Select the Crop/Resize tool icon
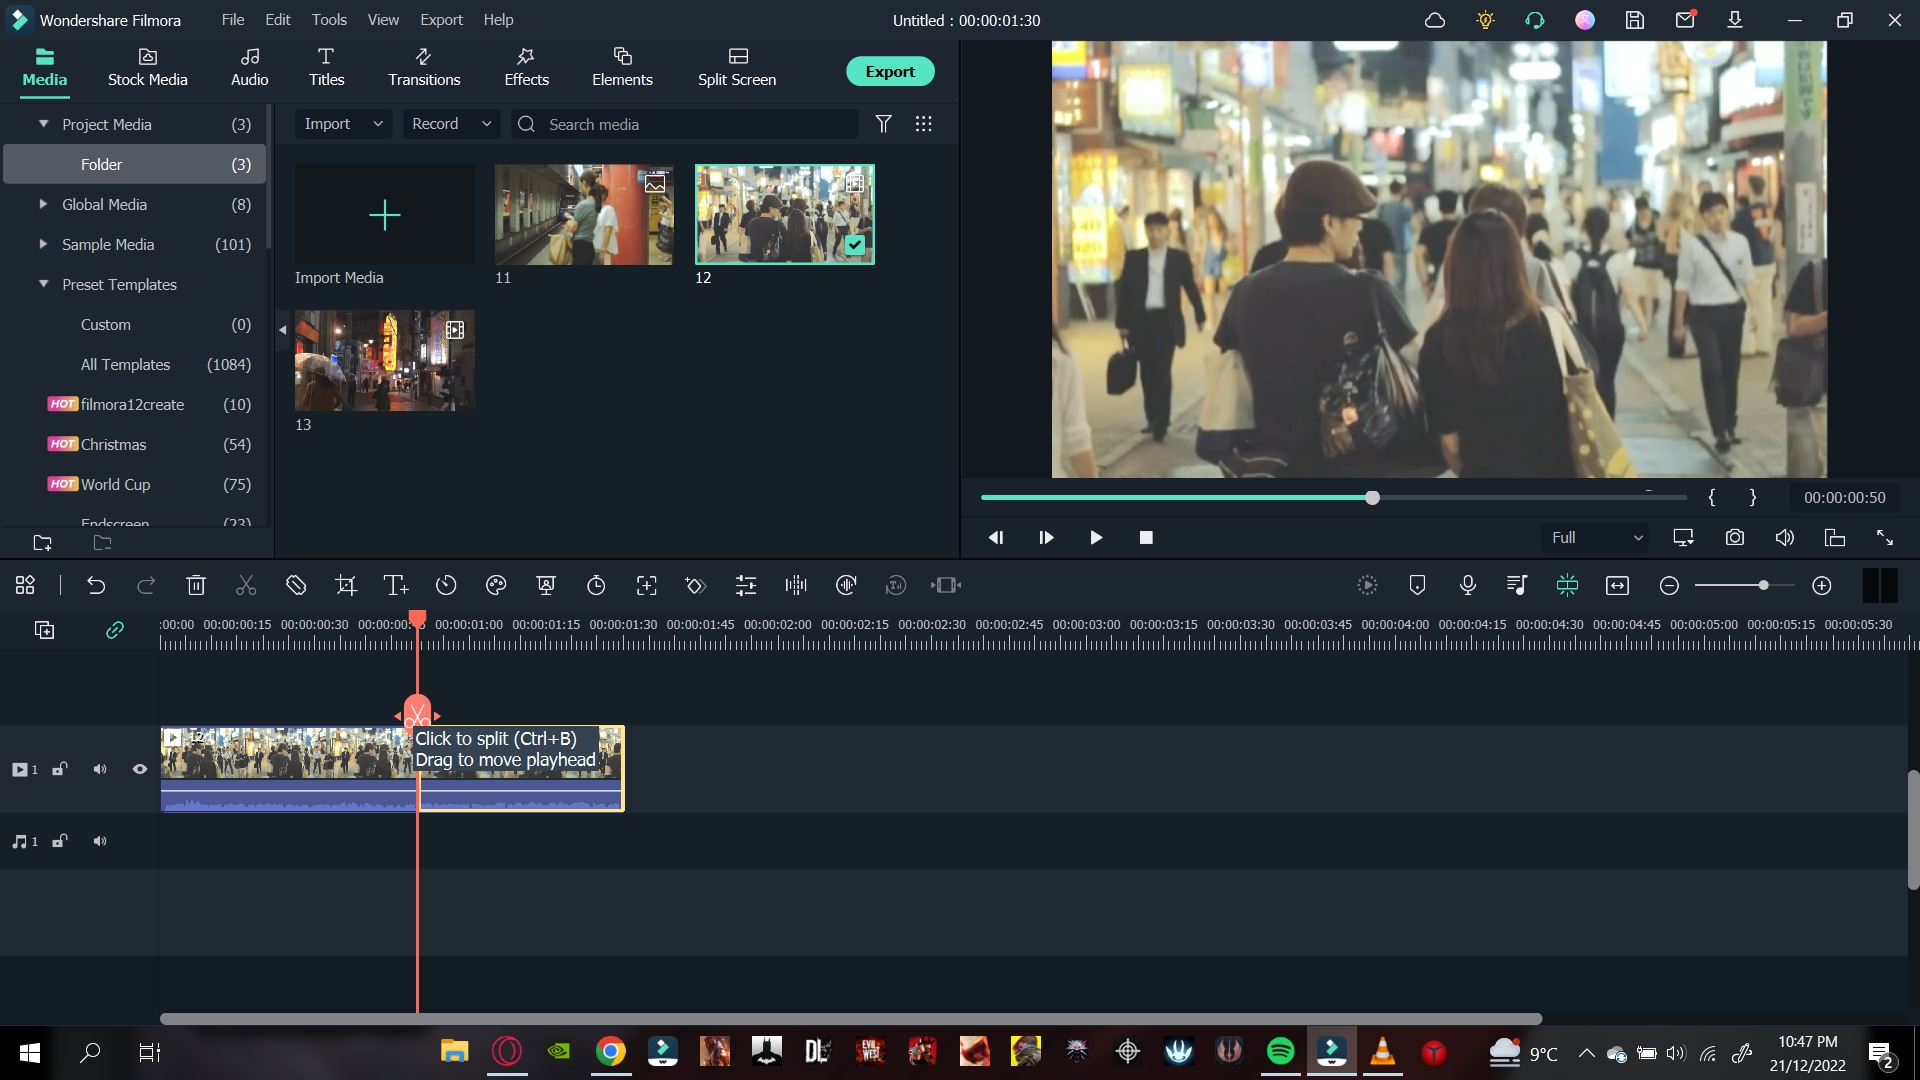 point(345,585)
